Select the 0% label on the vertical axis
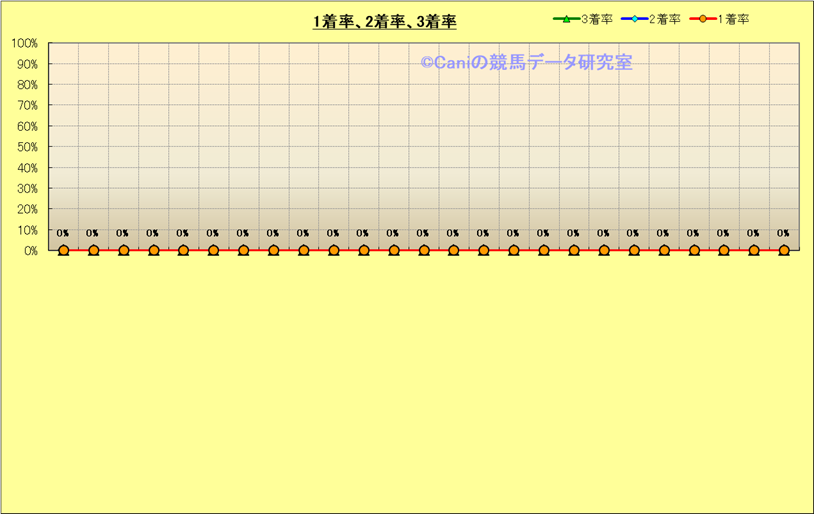This screenshot has height=514, width=814. tap(30, 251)
